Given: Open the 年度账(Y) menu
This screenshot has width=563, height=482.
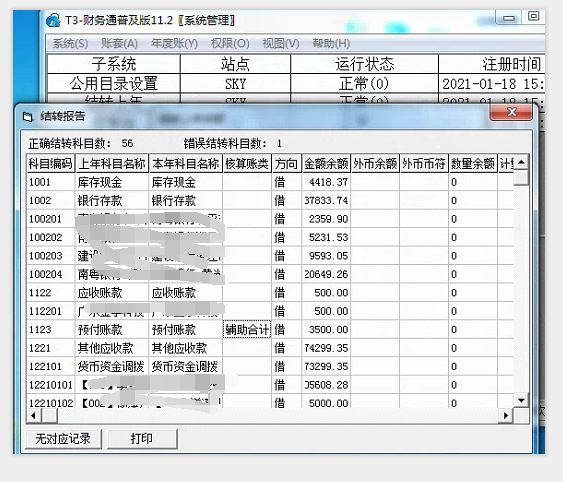Looking at the screenshot, I should 174,44.
